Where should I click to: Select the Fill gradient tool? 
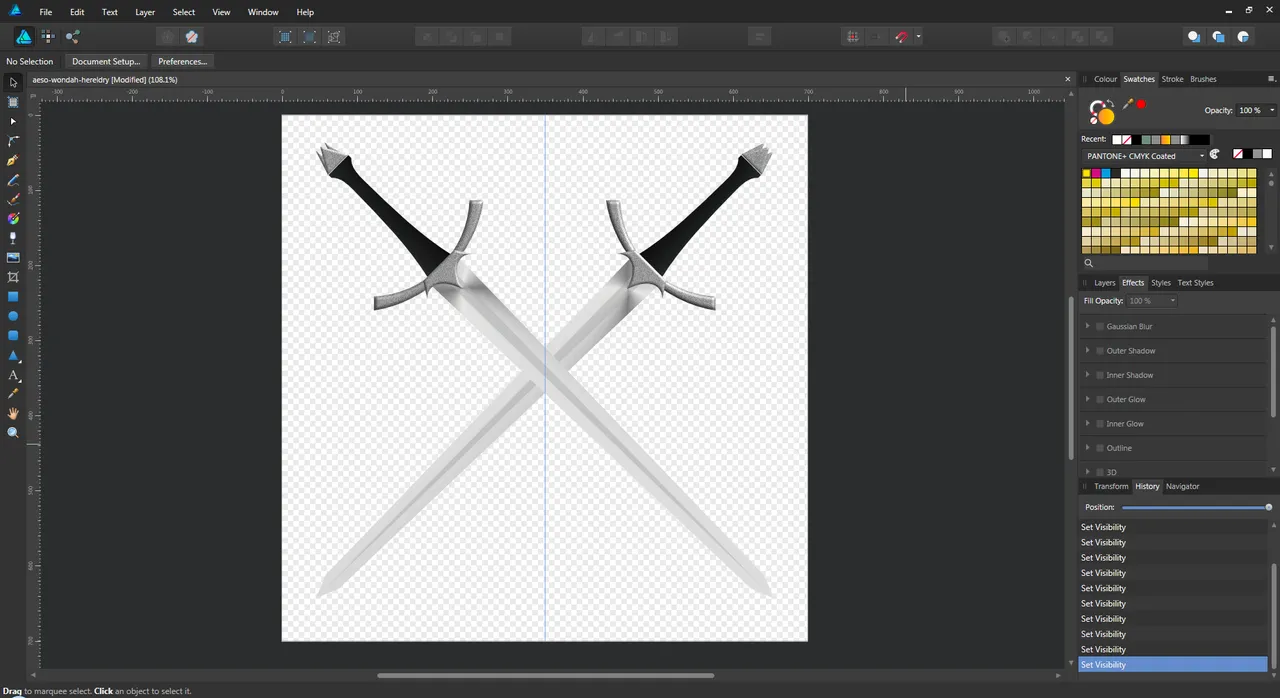13,218
